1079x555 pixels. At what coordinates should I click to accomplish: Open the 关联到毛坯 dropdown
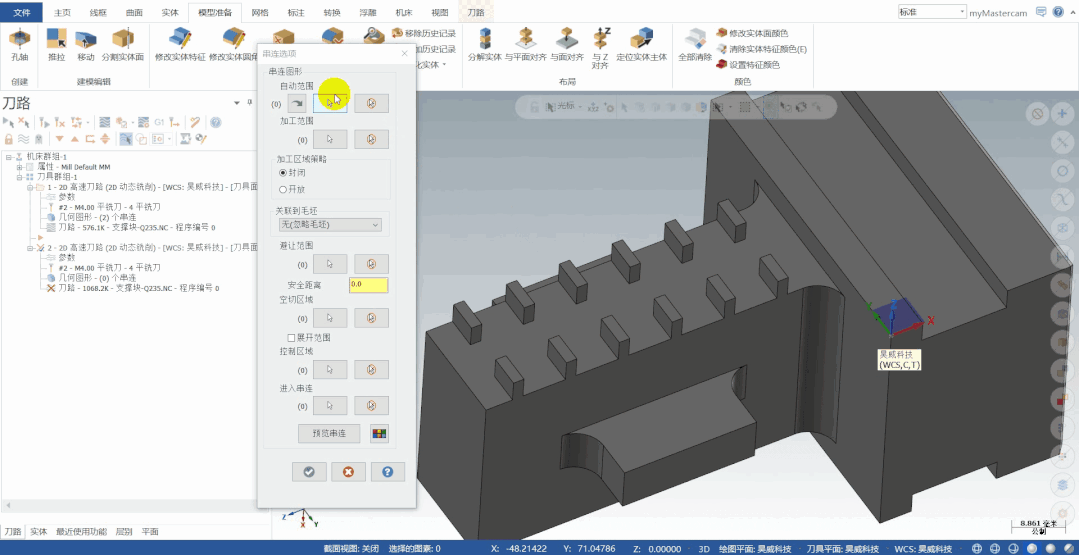click(330, 225)
